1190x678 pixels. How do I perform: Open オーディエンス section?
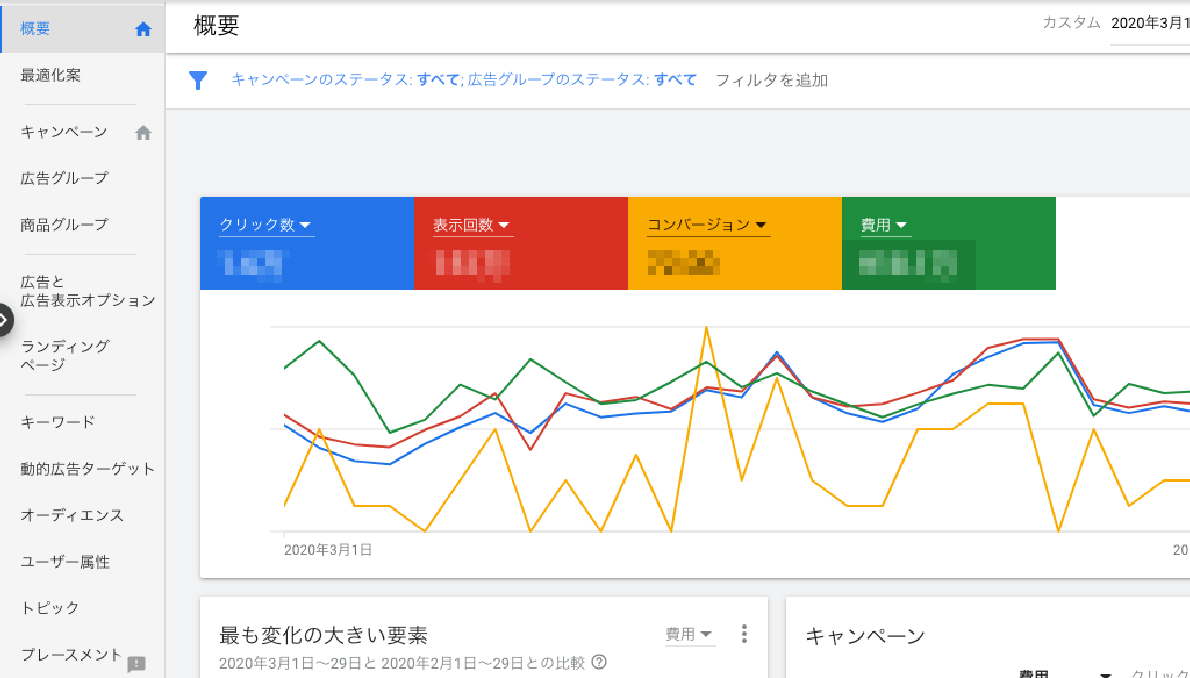pyautogui.click(x=72, y=516)
